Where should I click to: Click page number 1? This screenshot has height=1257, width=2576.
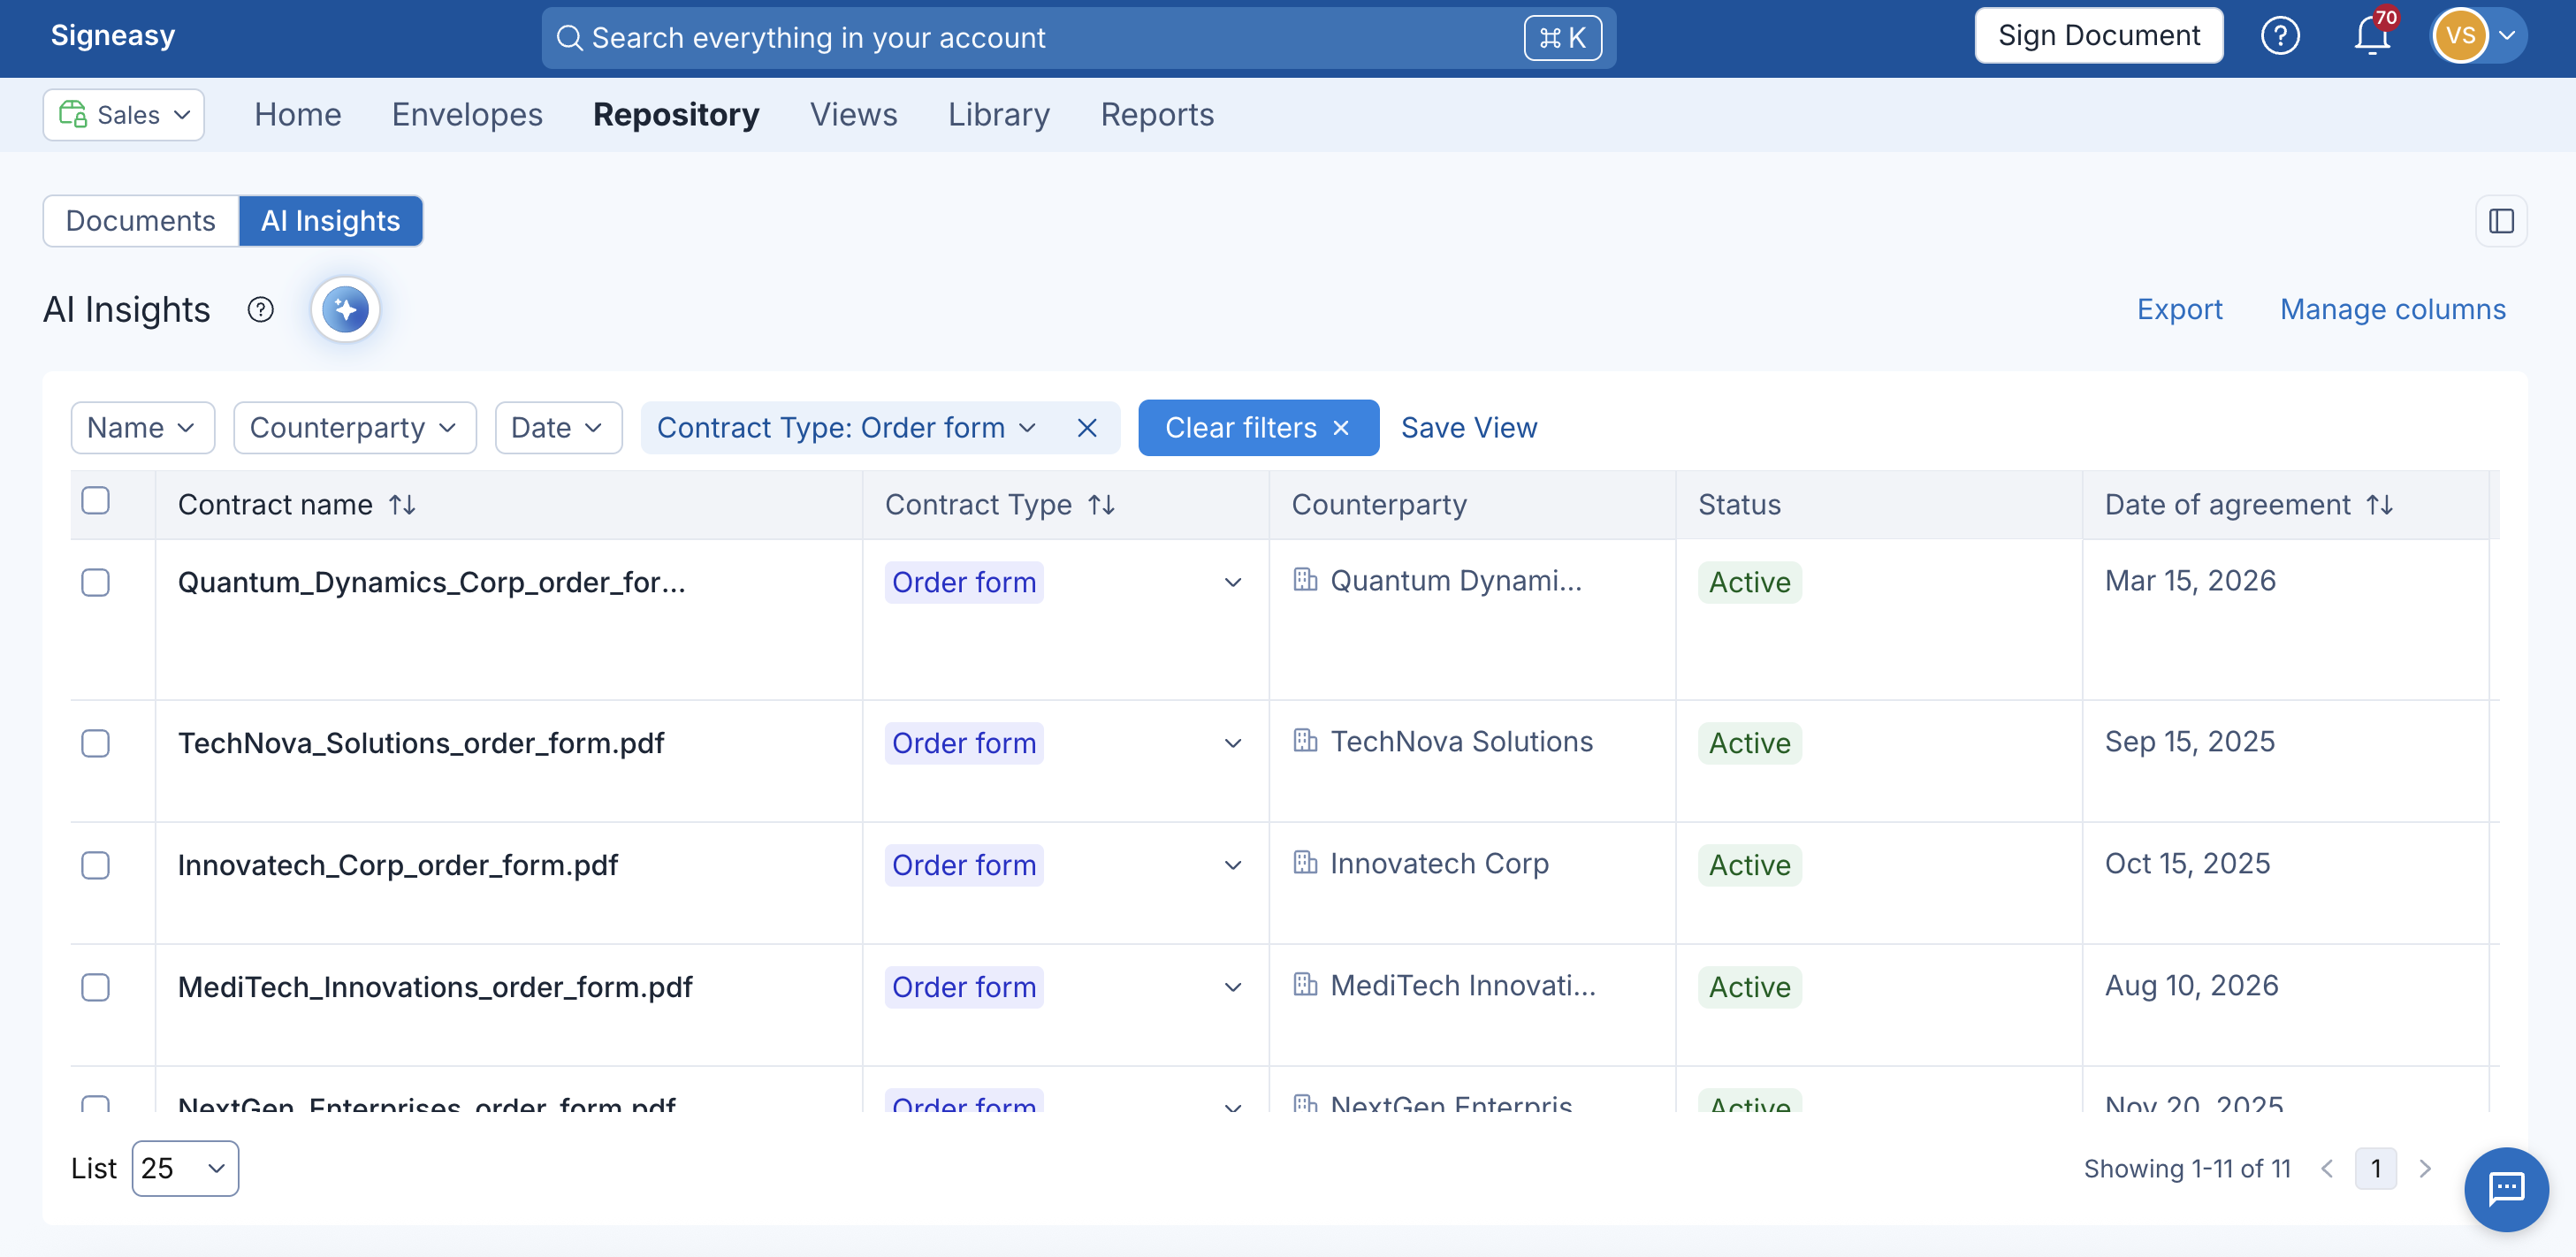coord(2376,1169)
